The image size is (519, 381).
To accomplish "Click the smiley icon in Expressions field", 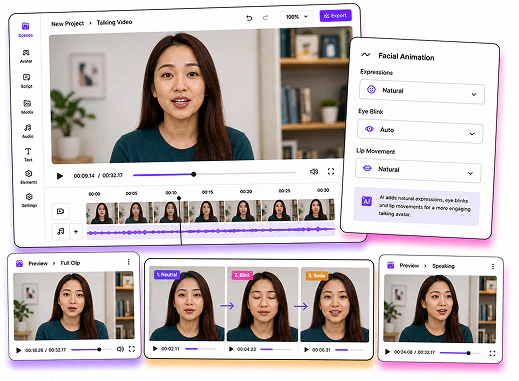I will (x=371, y=89).
